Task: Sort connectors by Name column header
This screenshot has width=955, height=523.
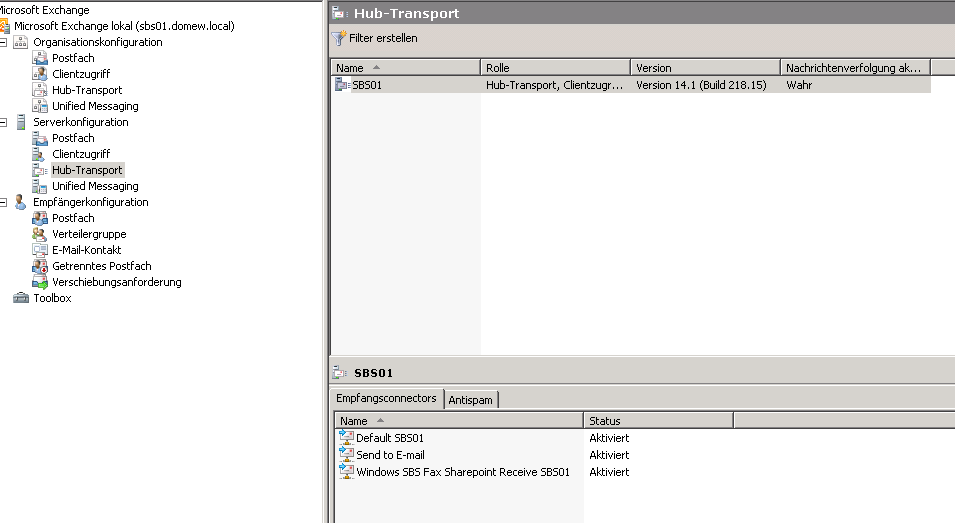Action: point(459,421)
